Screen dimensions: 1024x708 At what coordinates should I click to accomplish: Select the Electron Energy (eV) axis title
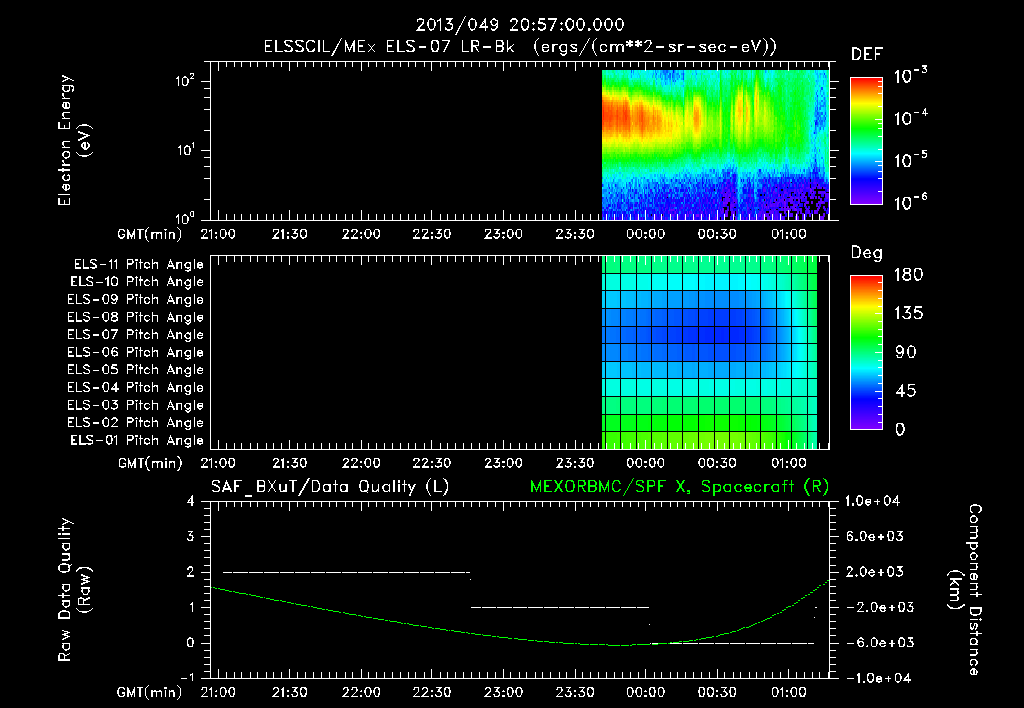74,140
